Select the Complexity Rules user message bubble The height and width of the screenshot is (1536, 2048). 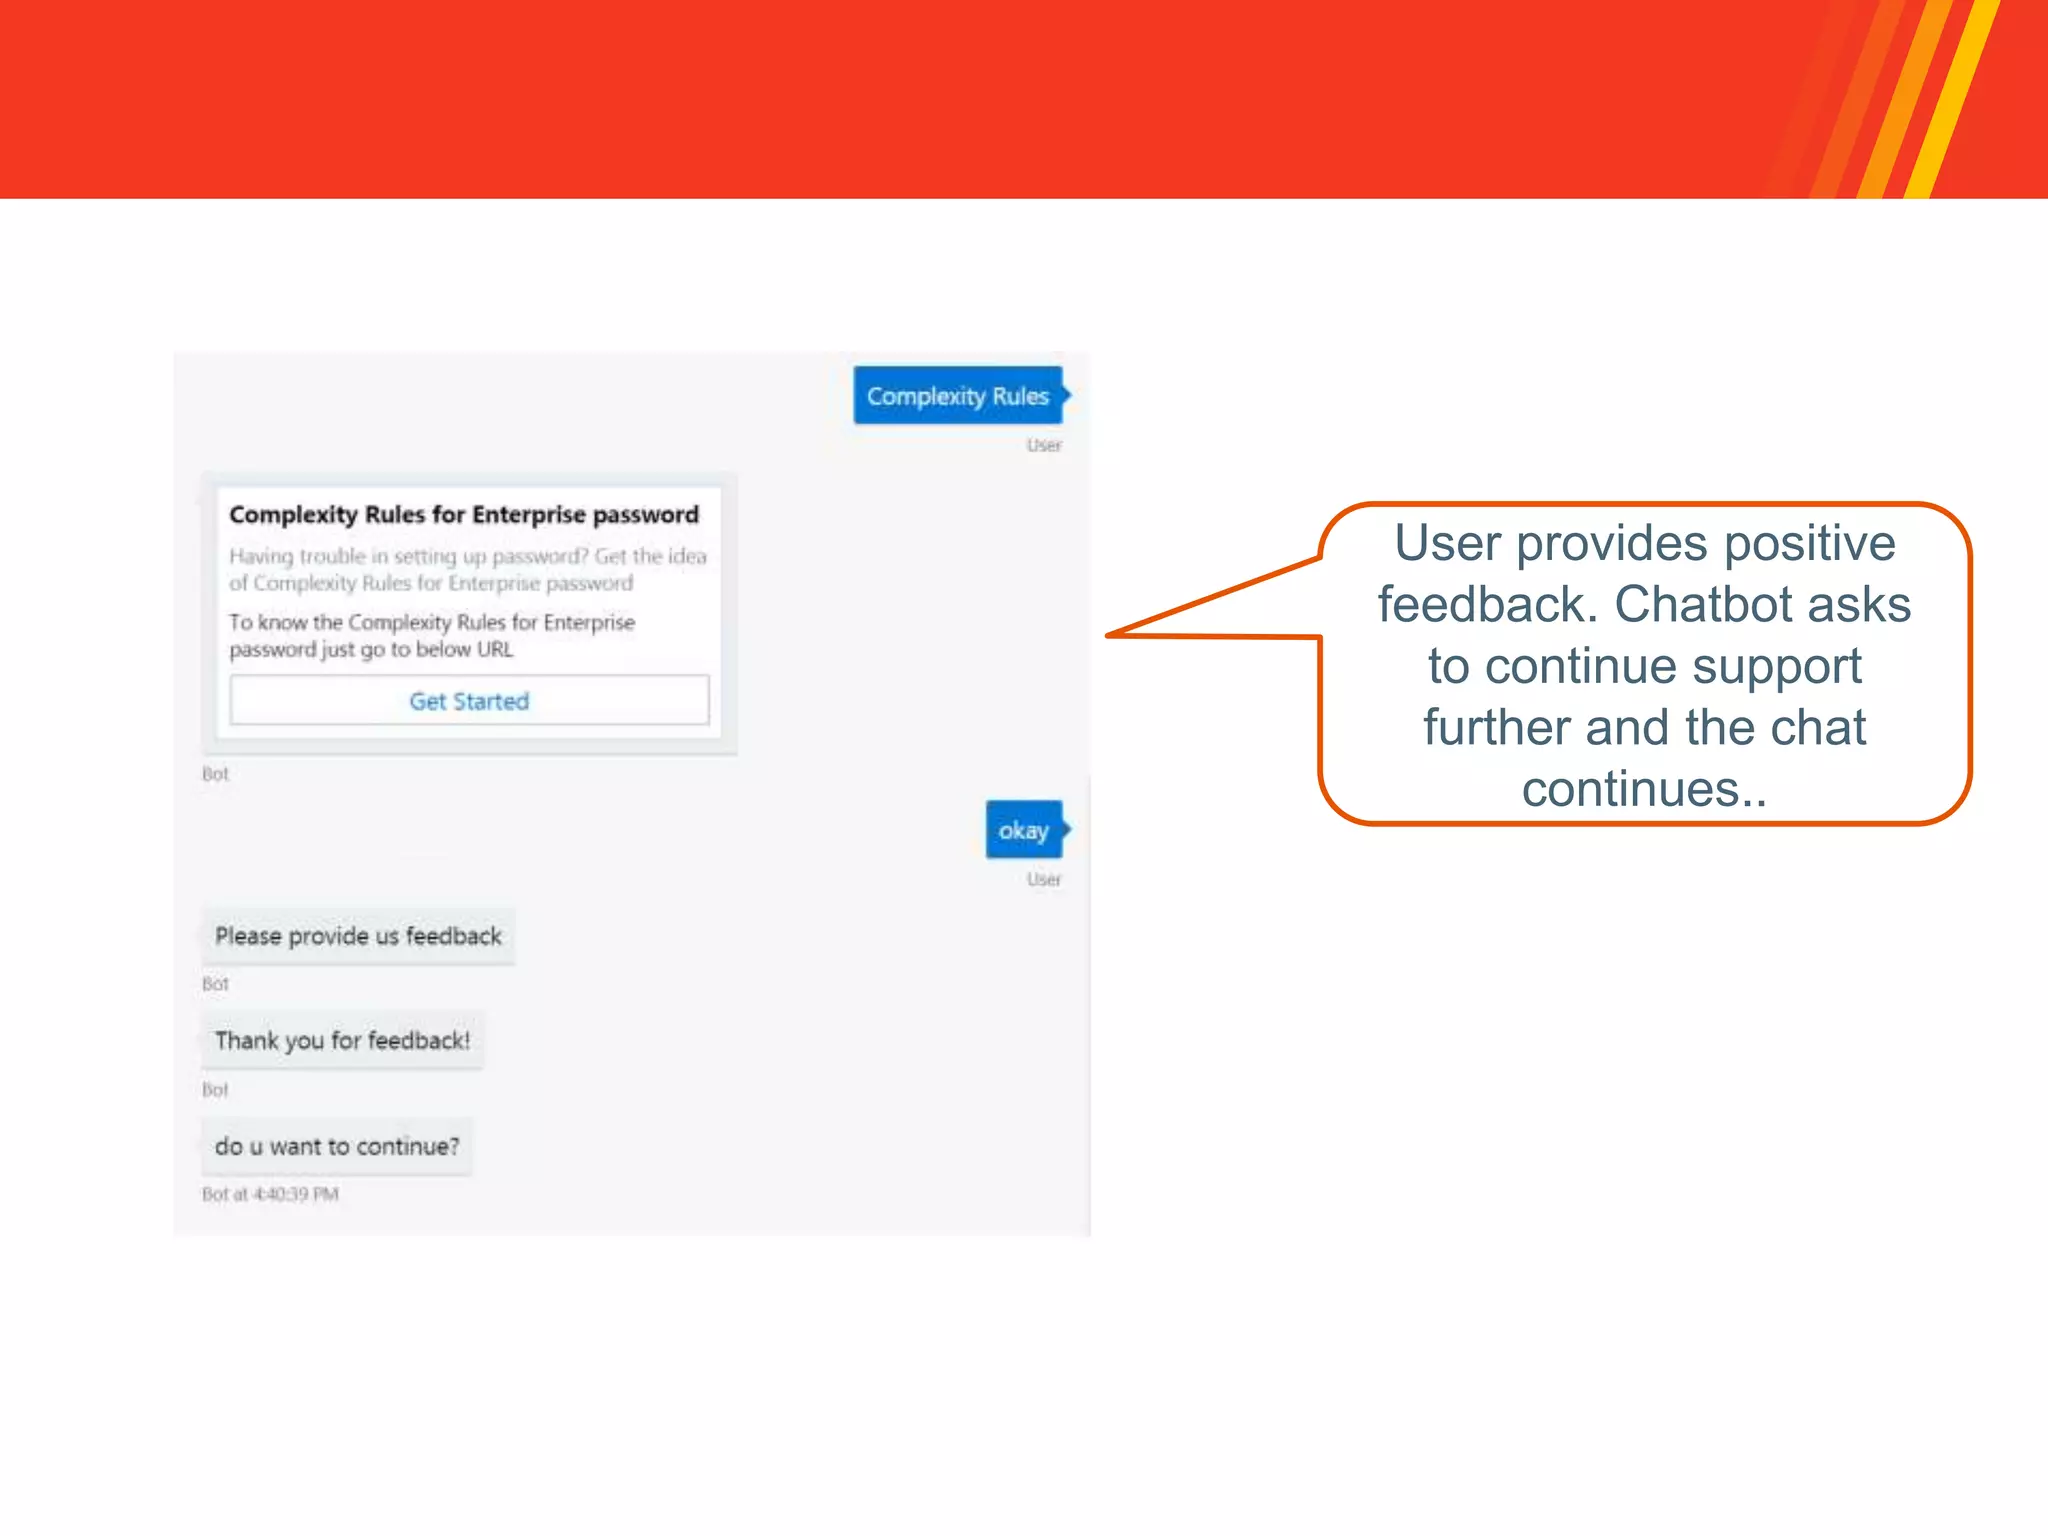(957, 396)
